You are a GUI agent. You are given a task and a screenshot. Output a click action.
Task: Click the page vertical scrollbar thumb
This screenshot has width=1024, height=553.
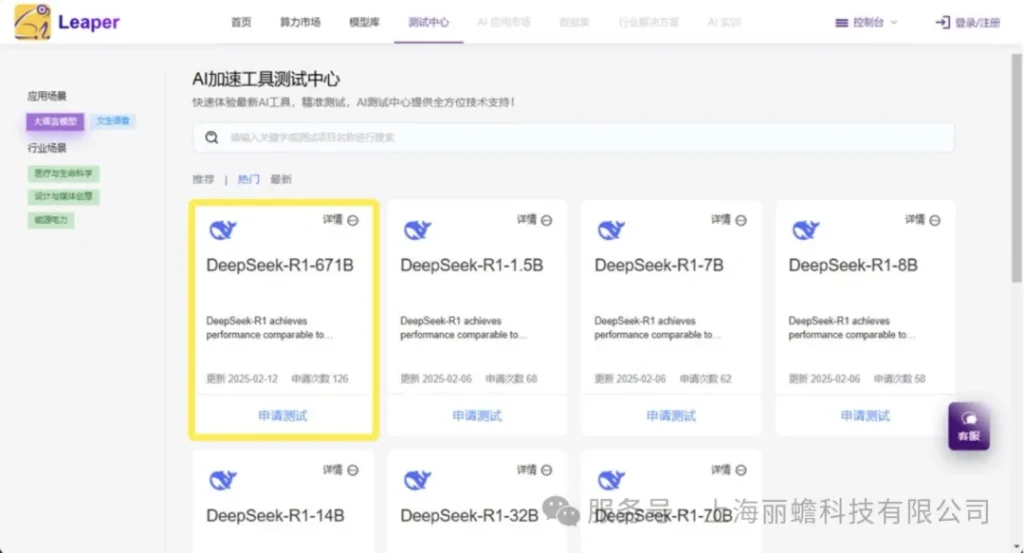point(1016,168)
